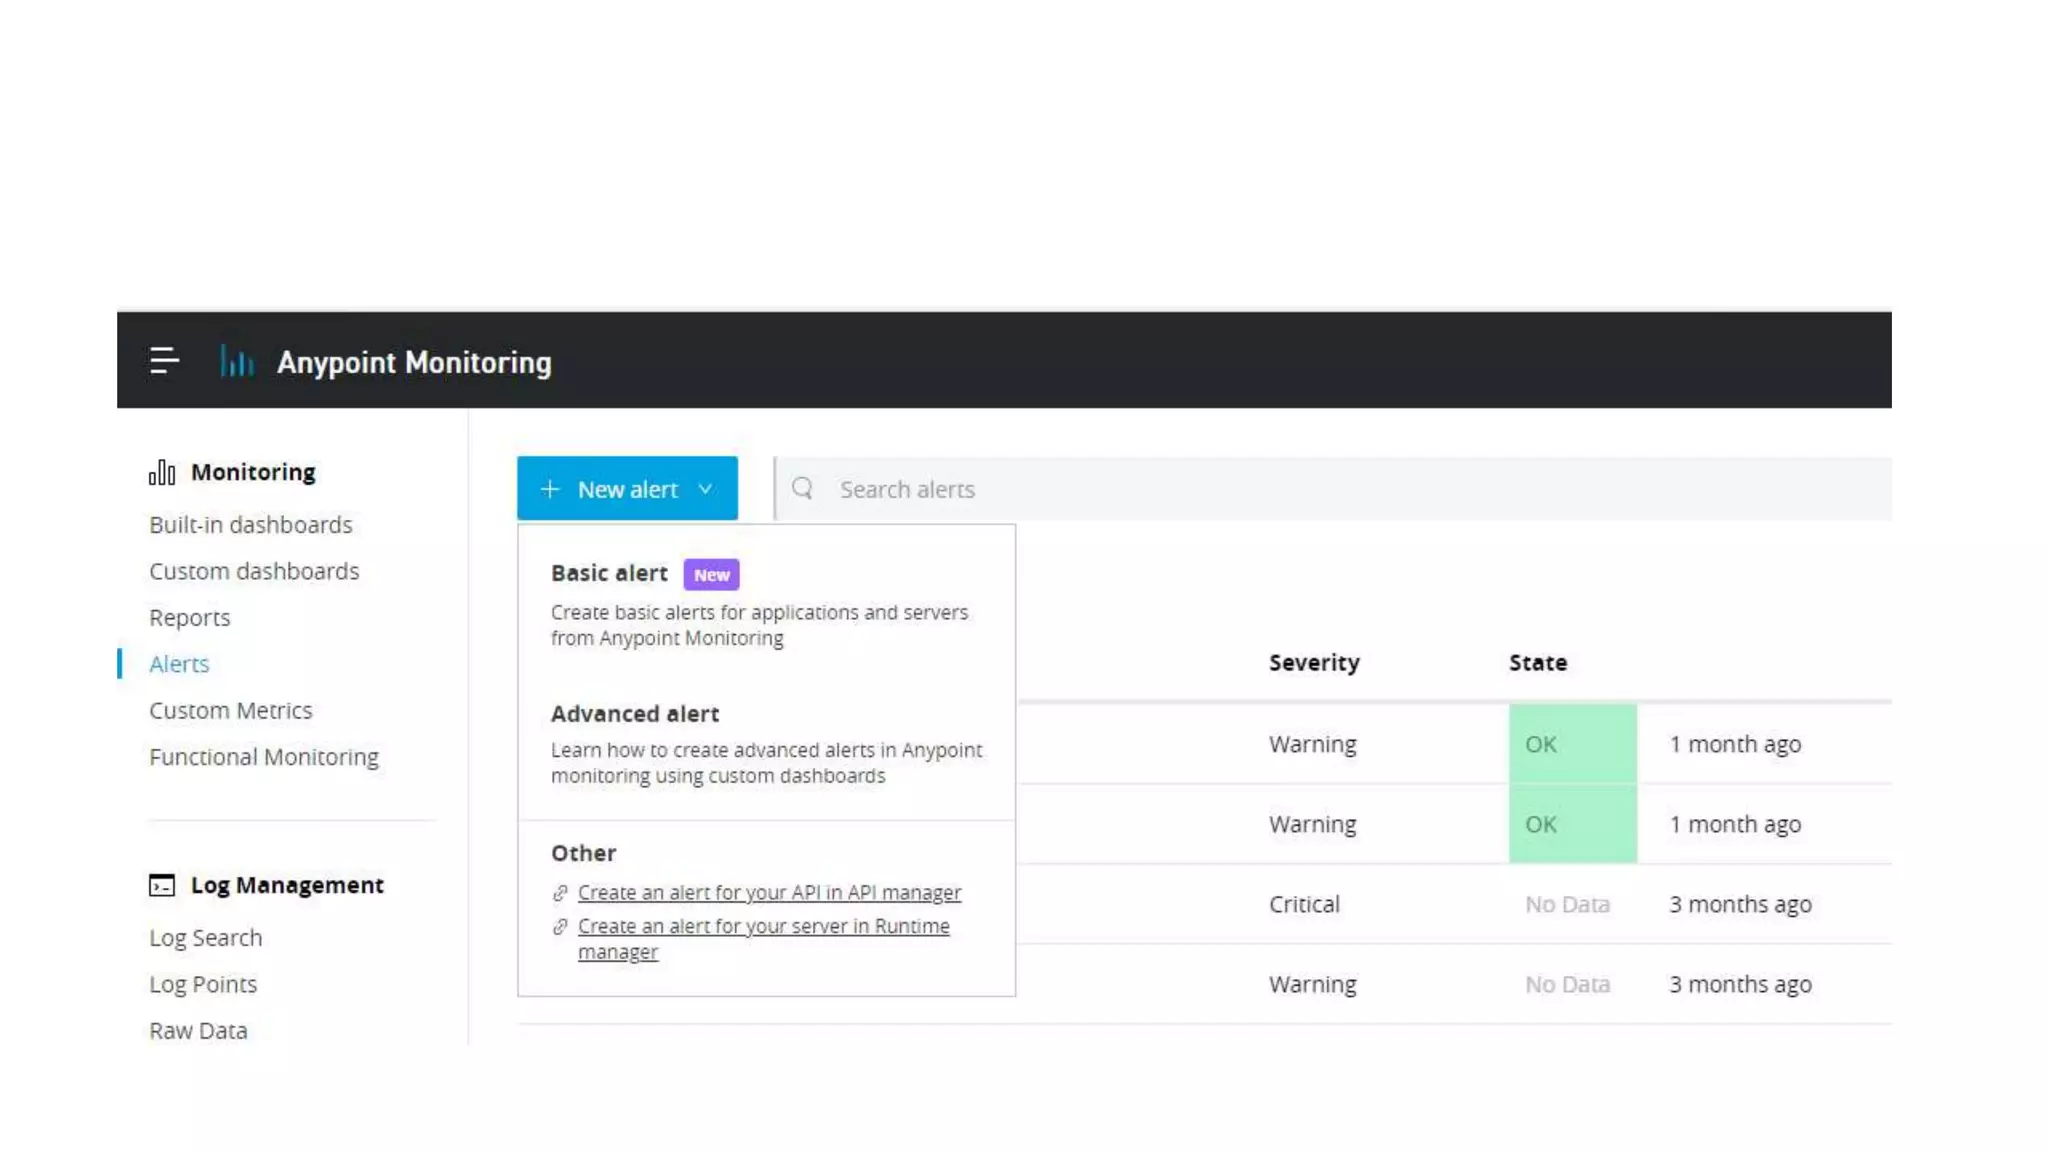Open Create an alert for your API link
The image size is (2048, 1152).
(x=769, y=892)
